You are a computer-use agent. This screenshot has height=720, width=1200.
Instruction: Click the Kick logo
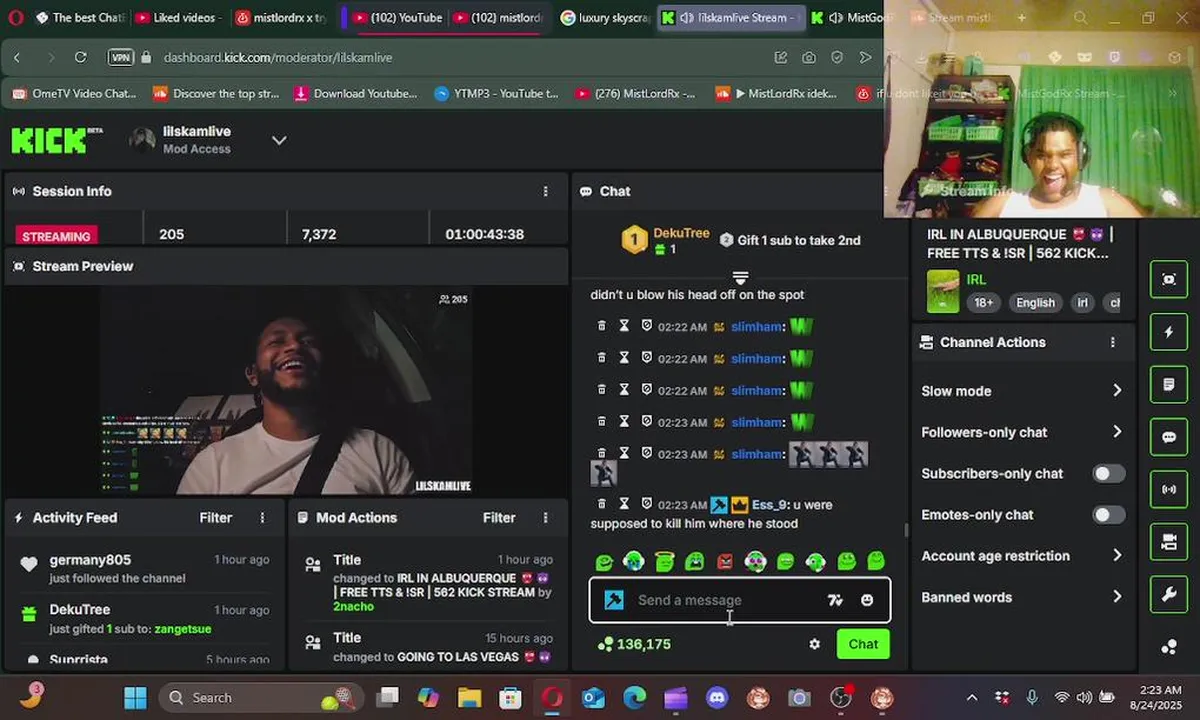[x=56, y=139]
